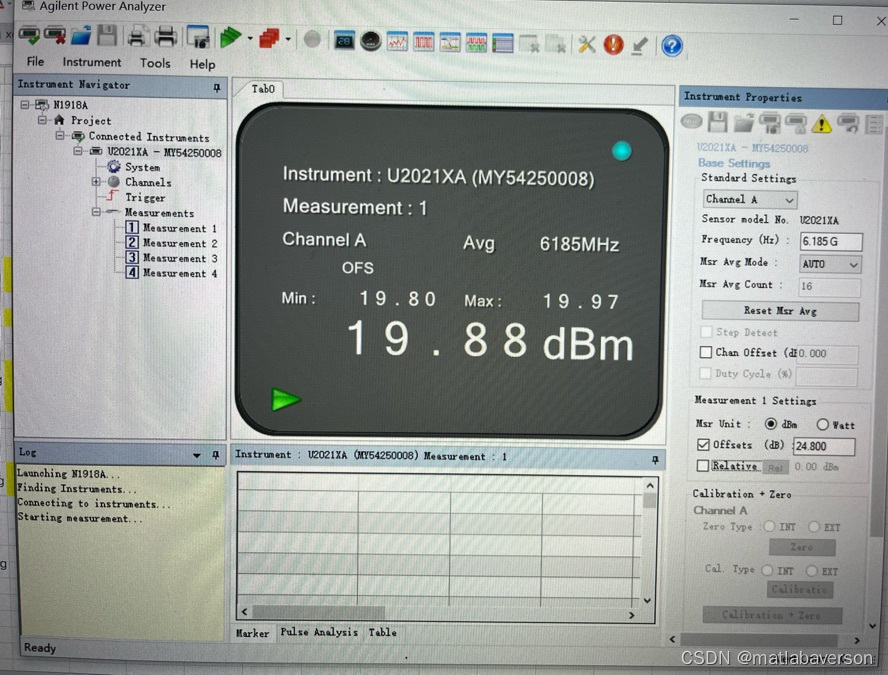
Task: Click the disconnect instrument icon with red X
Action: 55,37
